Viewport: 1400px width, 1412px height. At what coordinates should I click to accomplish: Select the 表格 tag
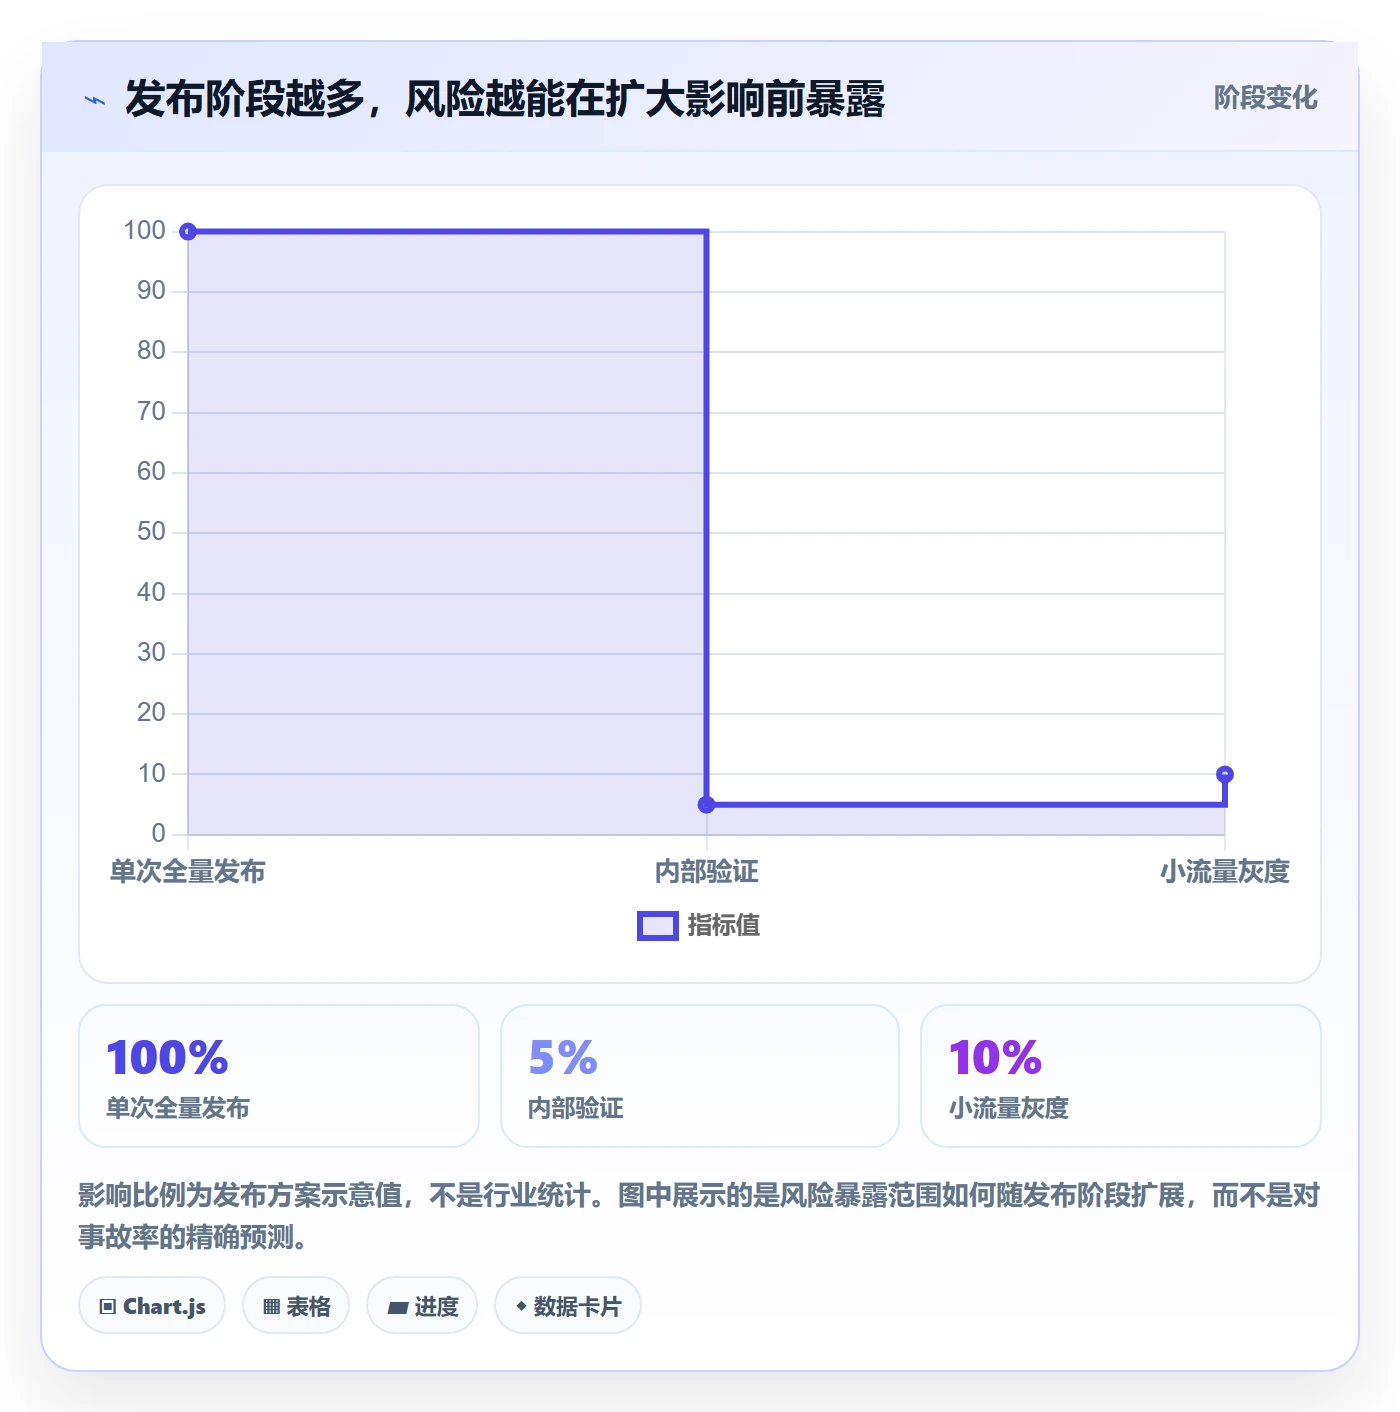[296, 1305]
